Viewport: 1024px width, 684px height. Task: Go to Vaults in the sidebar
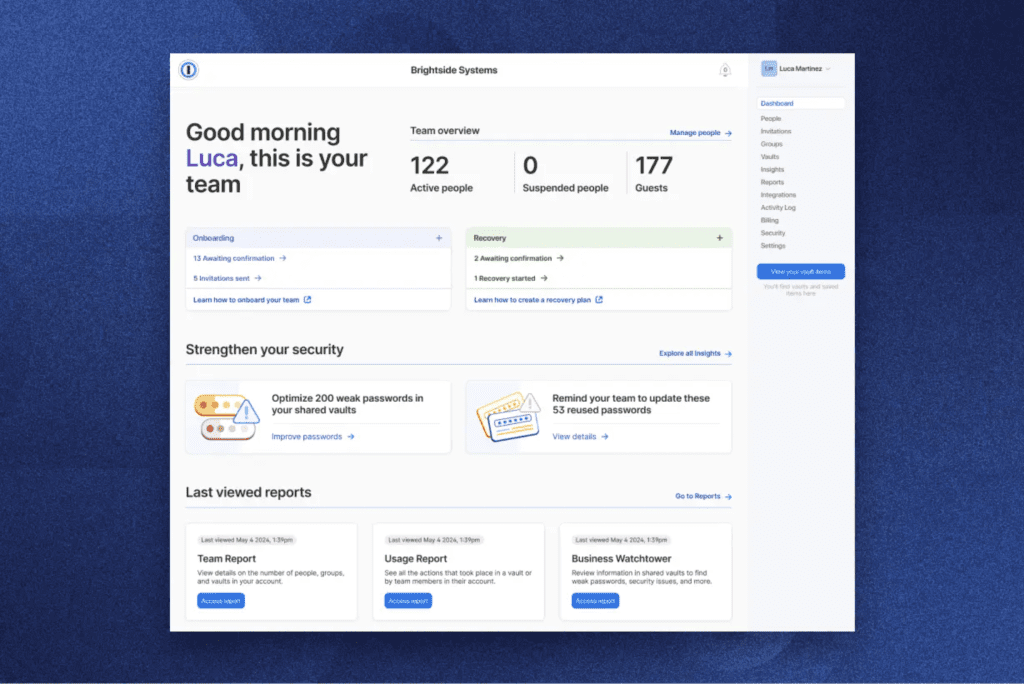tap(770, 157)
